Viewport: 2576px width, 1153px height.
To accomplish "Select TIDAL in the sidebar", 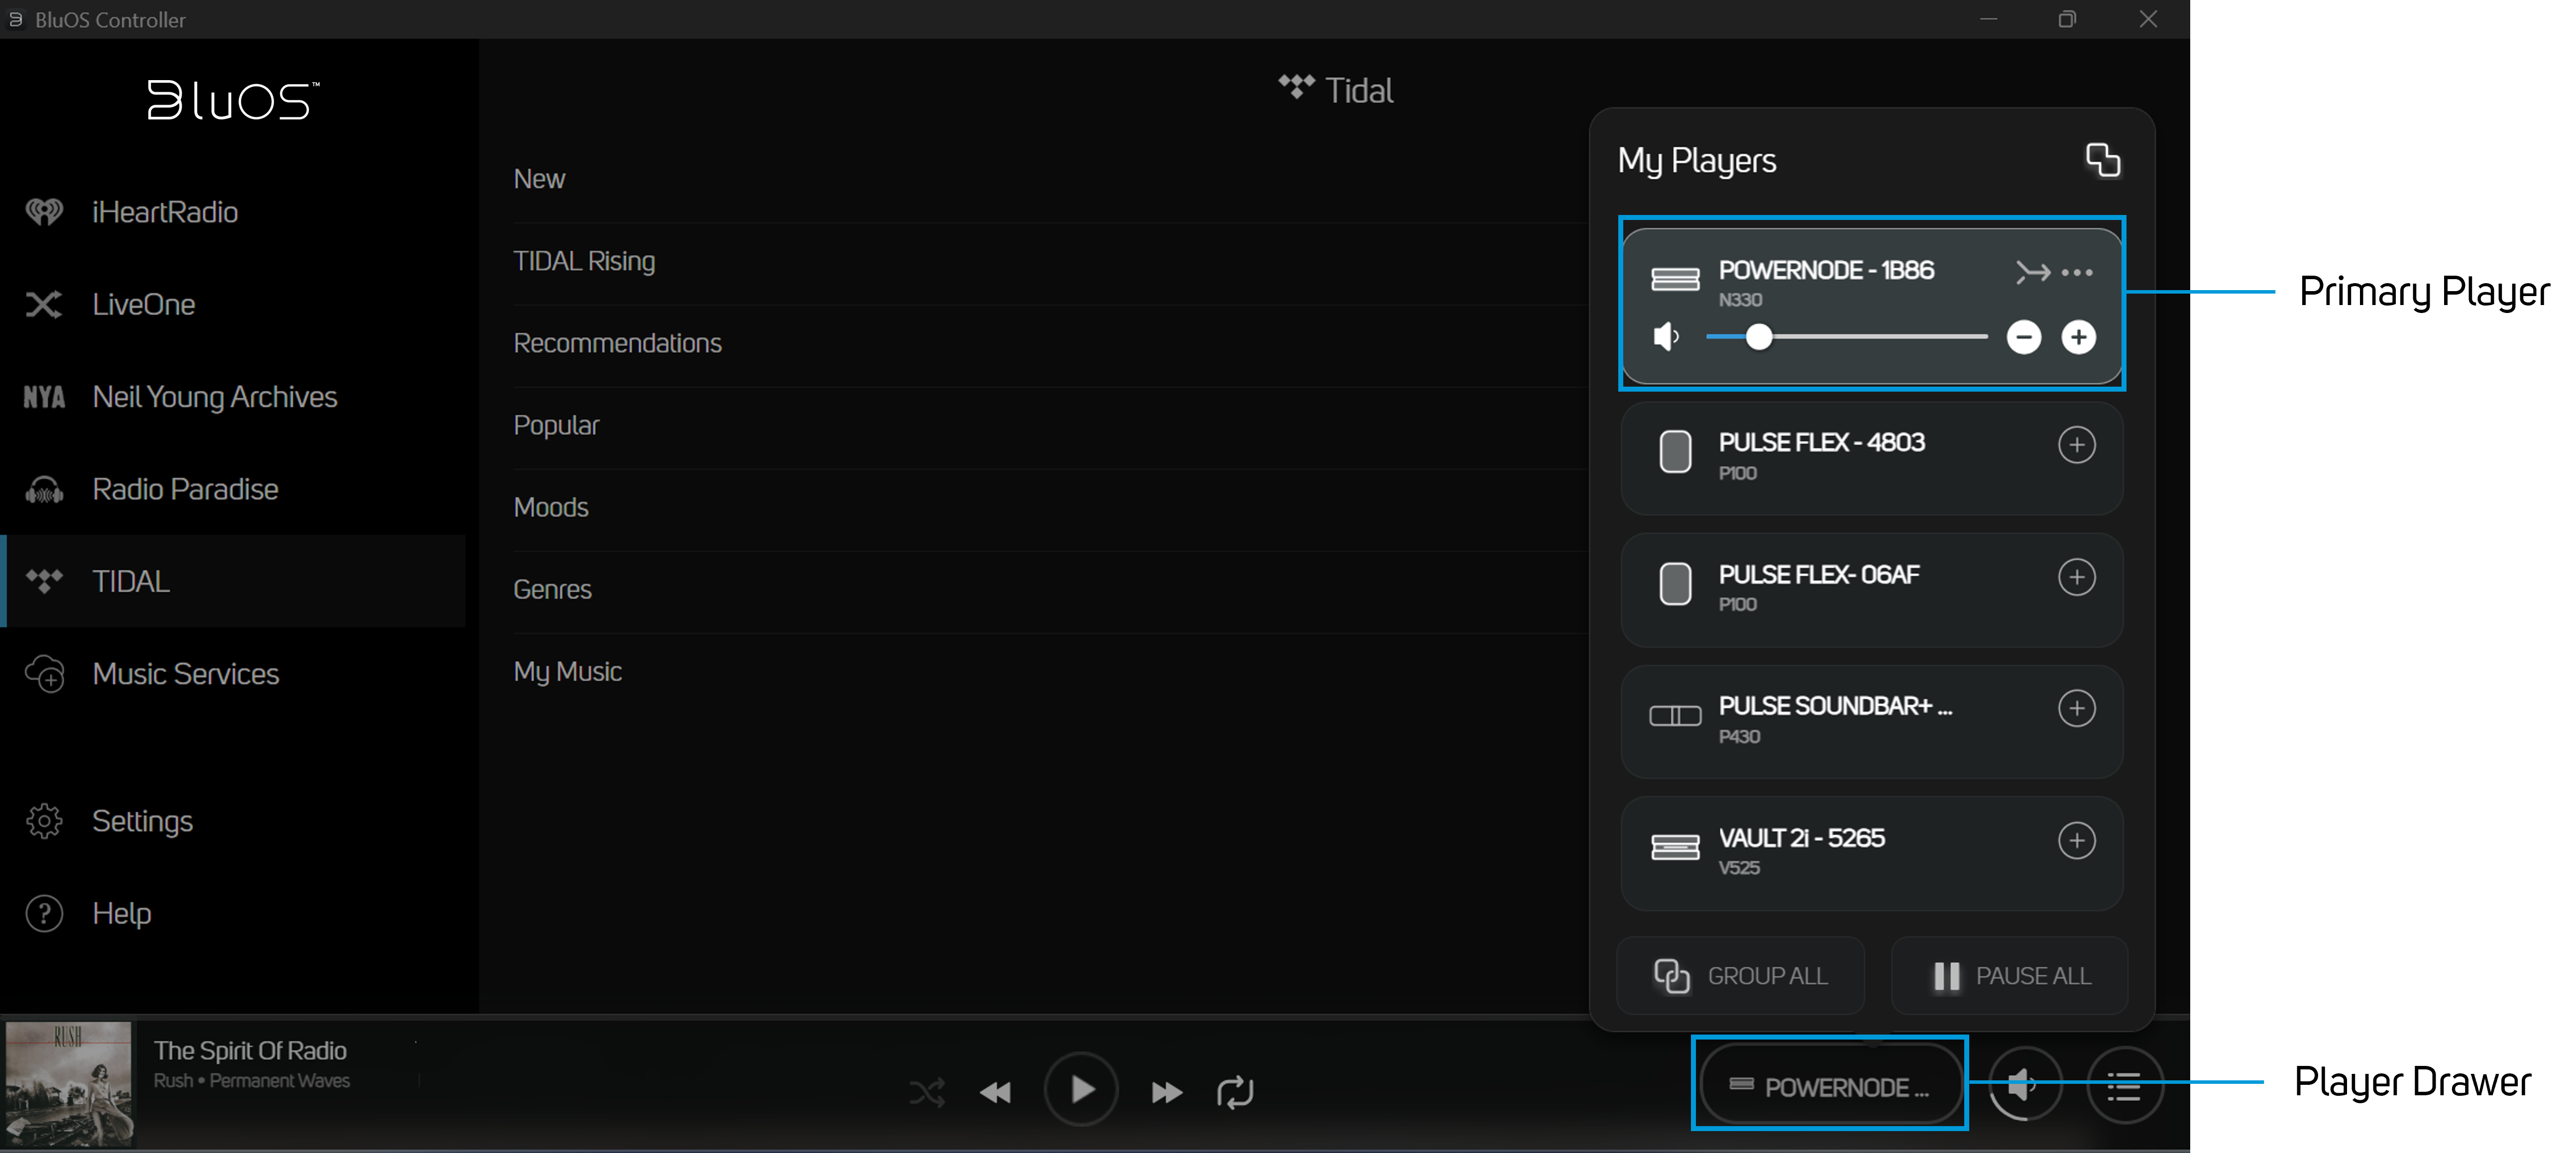I will click(232, 581).
